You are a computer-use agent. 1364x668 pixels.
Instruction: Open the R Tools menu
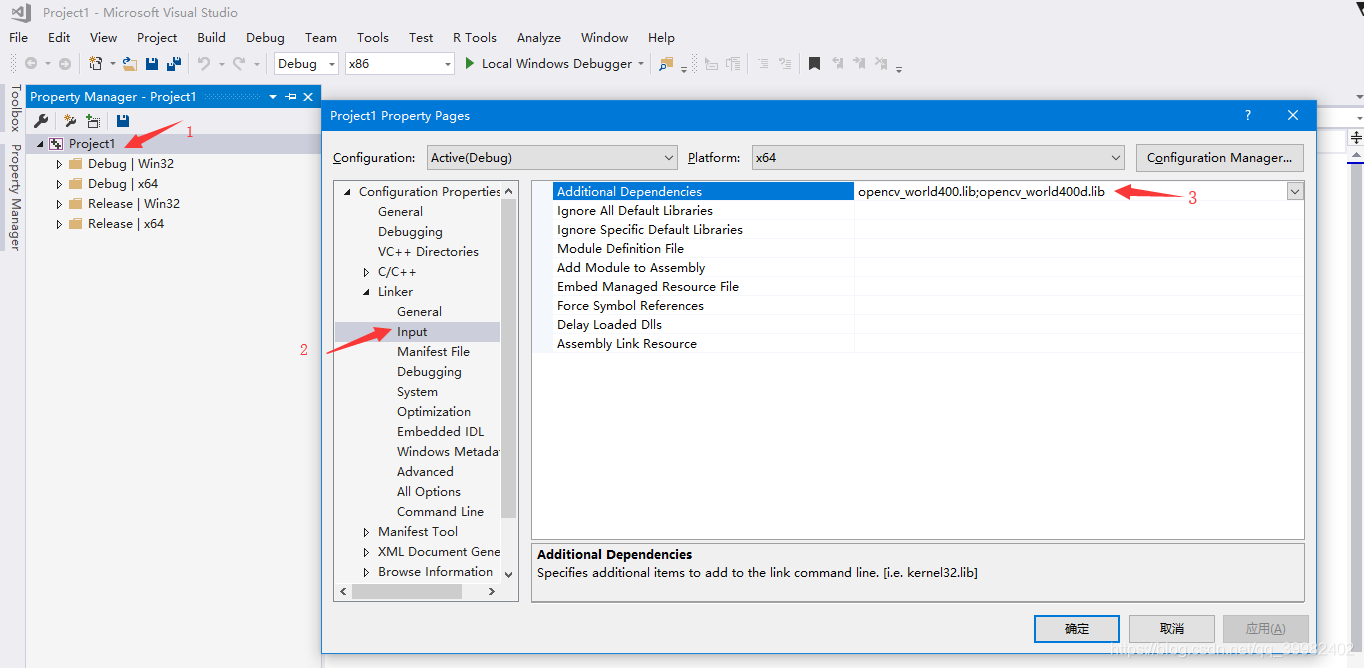[475, 38]
